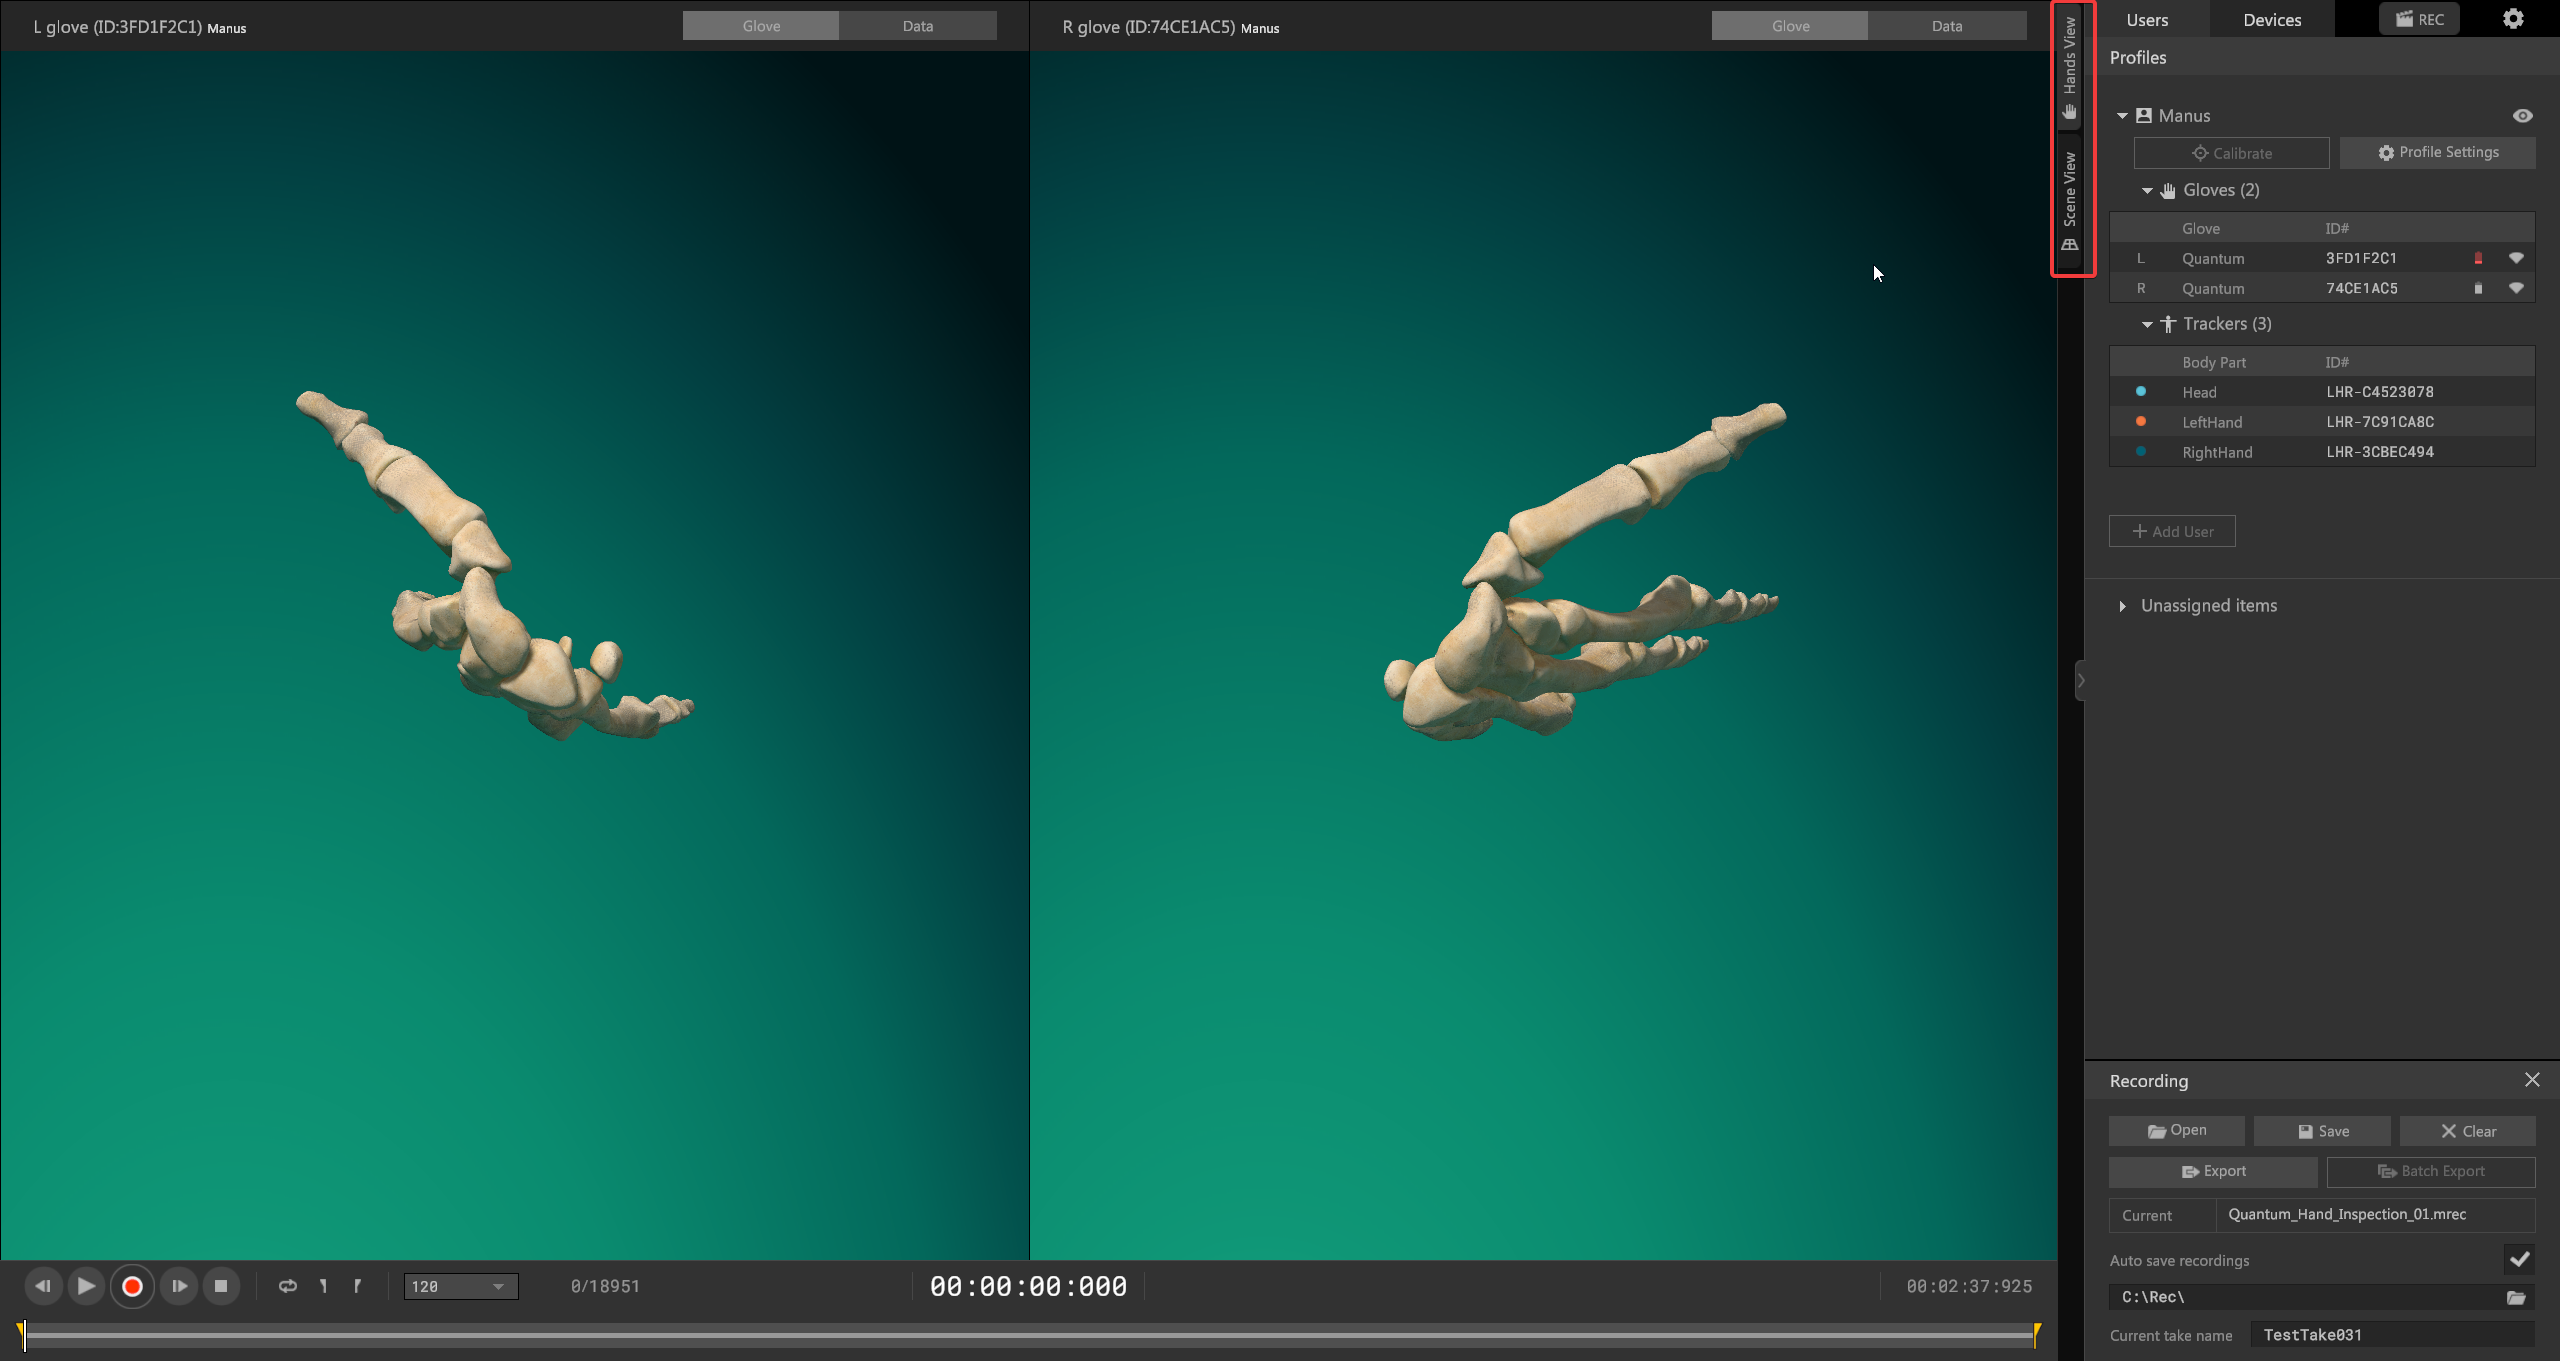Viewport: 2560px width, 1361px height.
Task: Open the Devices tab
Action: pos(2271,20)
